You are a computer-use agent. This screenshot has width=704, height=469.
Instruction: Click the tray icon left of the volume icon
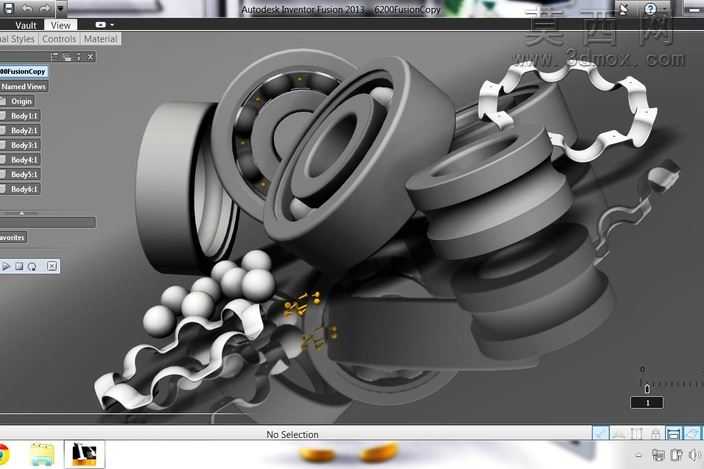pyautogui.click(x=676, y=455)
